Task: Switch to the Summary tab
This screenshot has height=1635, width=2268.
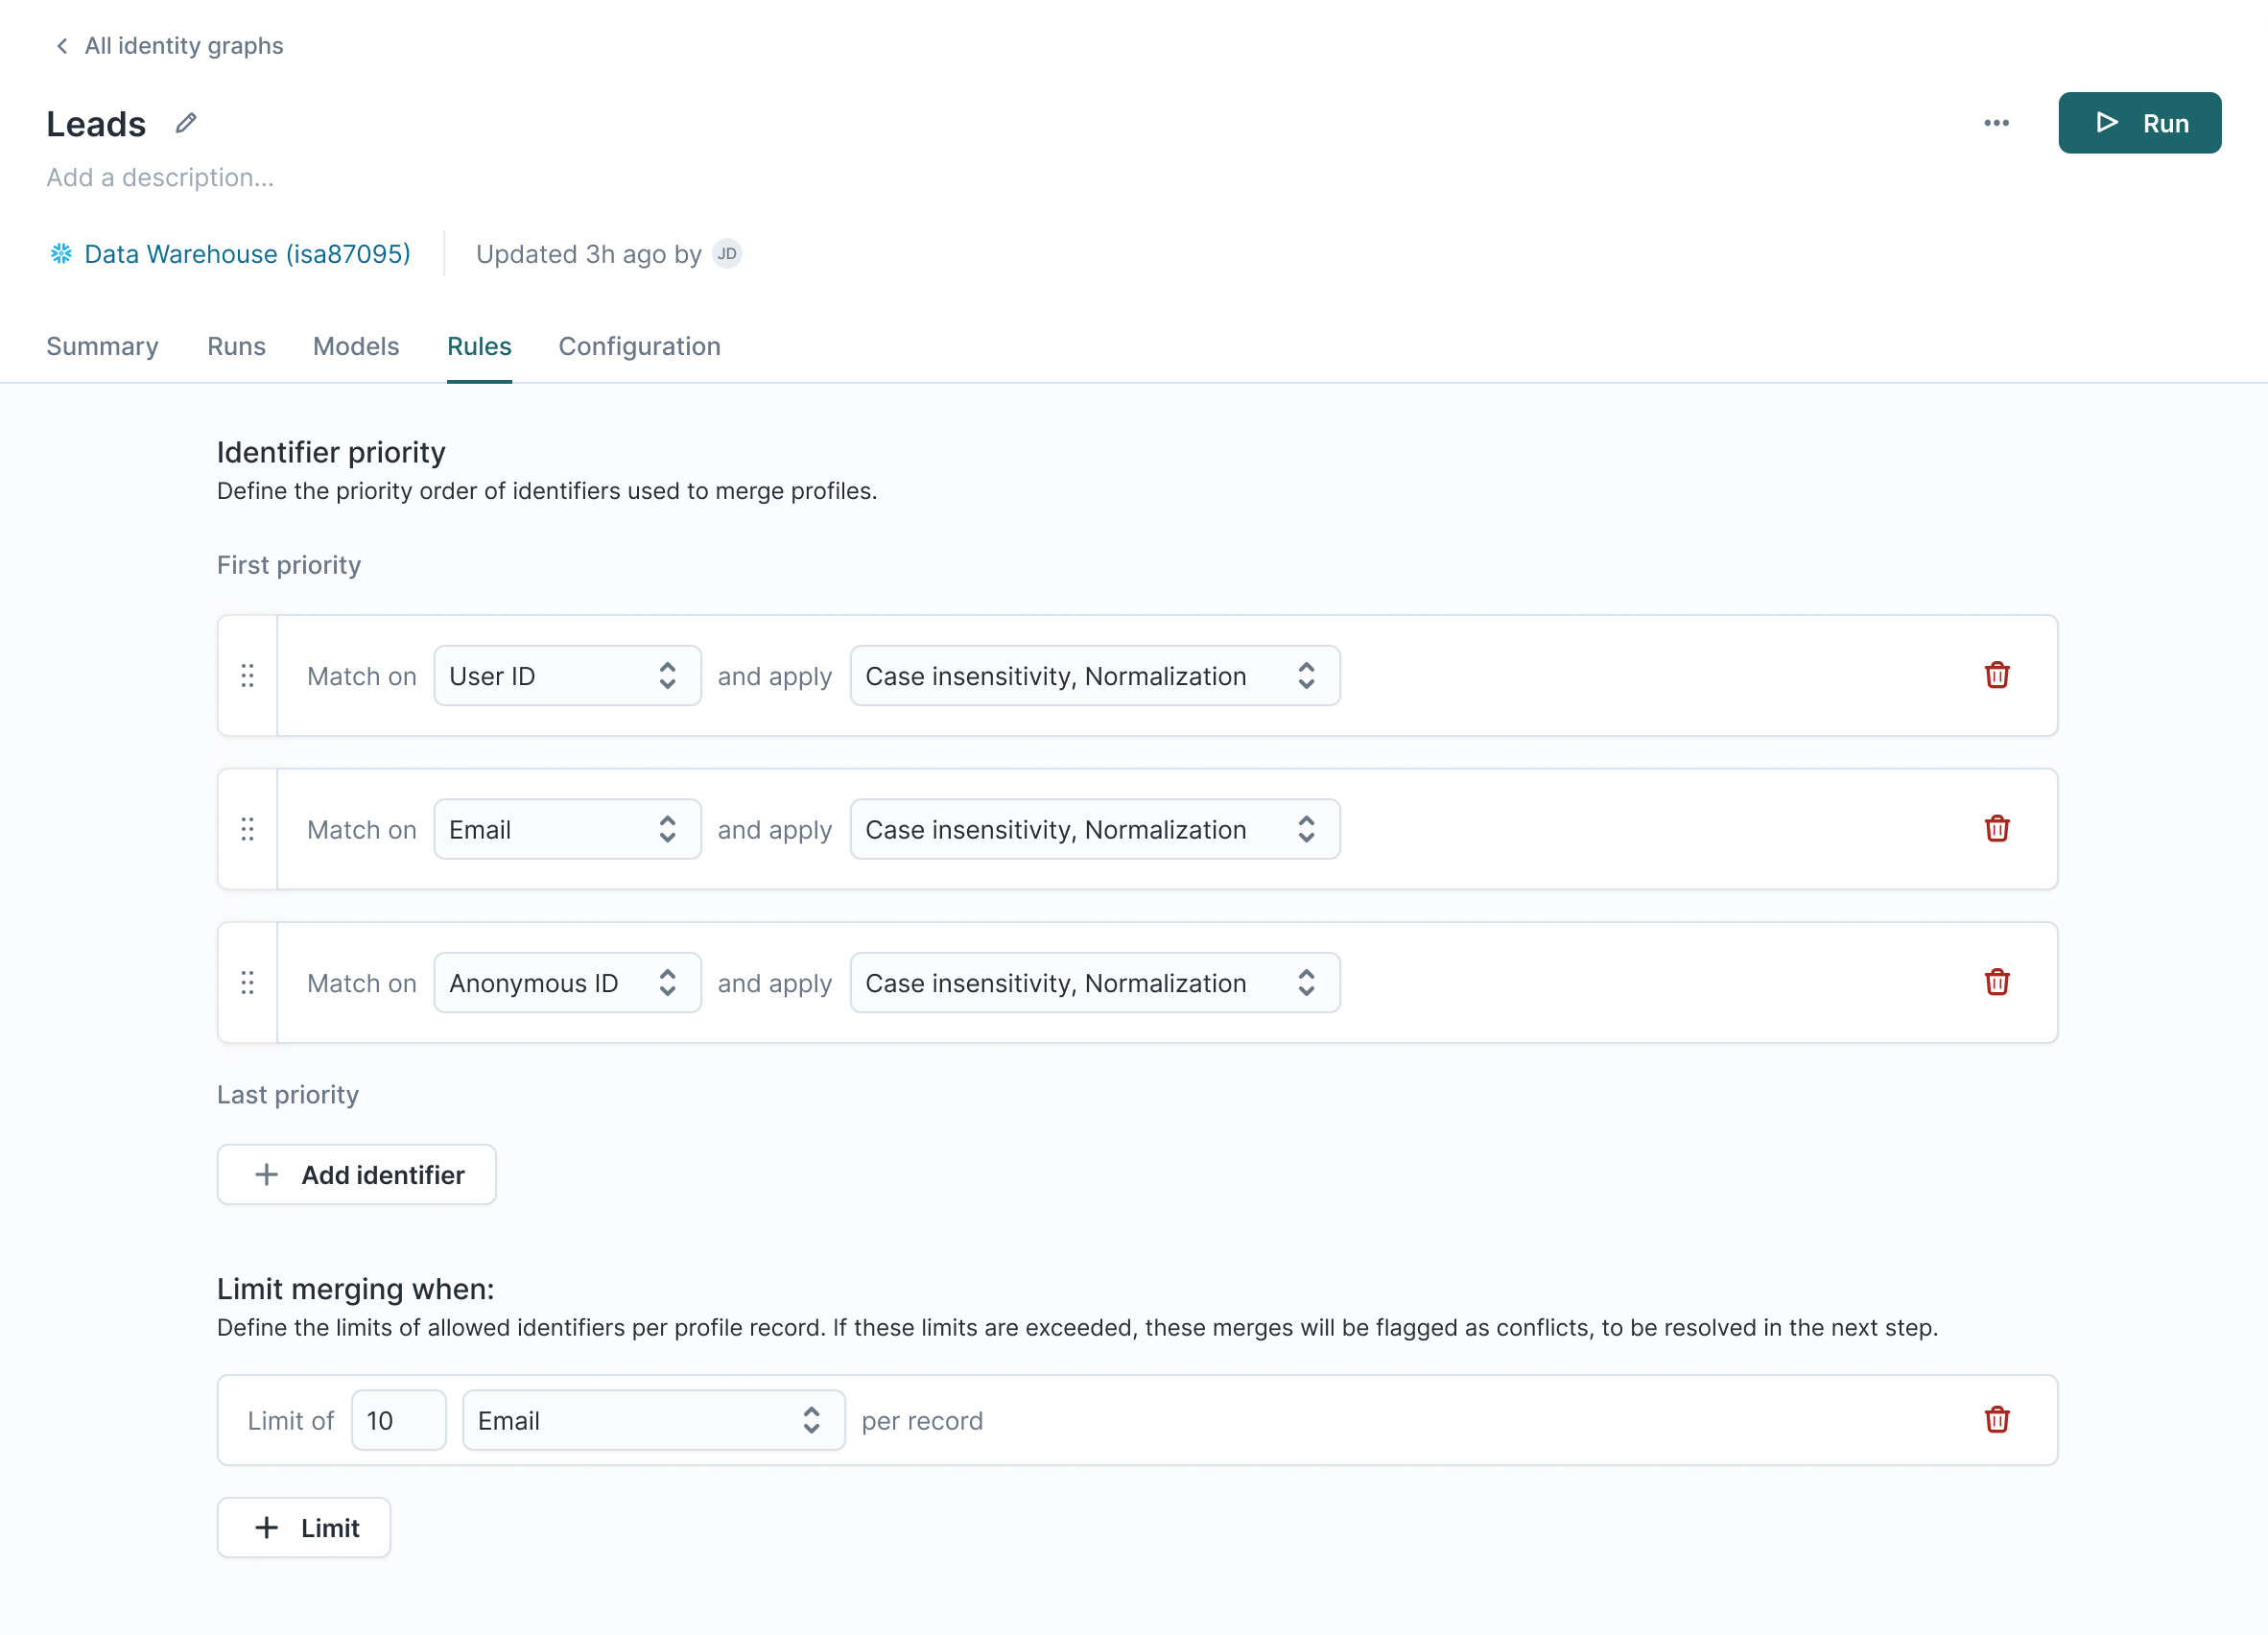Action: [101, 345]
